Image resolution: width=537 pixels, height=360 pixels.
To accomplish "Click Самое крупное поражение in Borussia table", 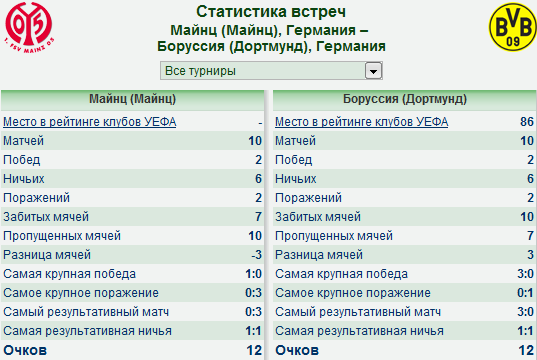I will [x=404, y=293].
